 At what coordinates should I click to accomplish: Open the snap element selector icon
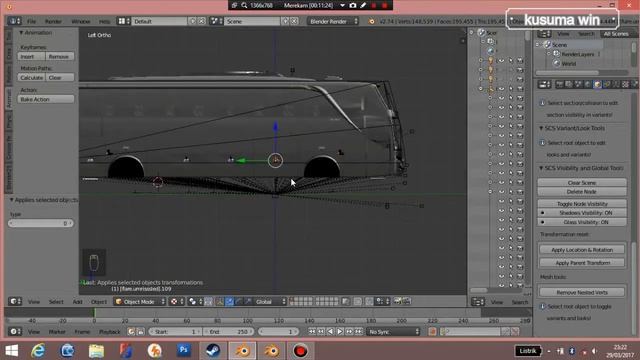coord(382,302)
